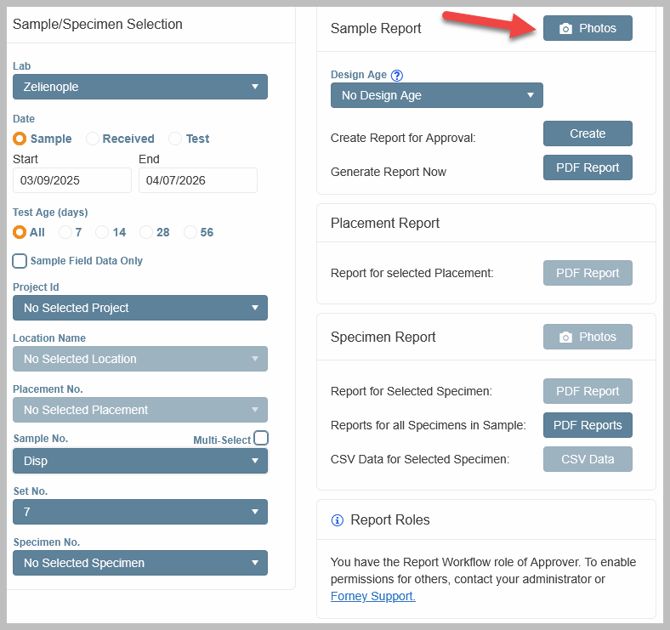The height and width of the screenshot is (630, 670).
Task: Select the Sample date radio button
Action: click(20, 139)
